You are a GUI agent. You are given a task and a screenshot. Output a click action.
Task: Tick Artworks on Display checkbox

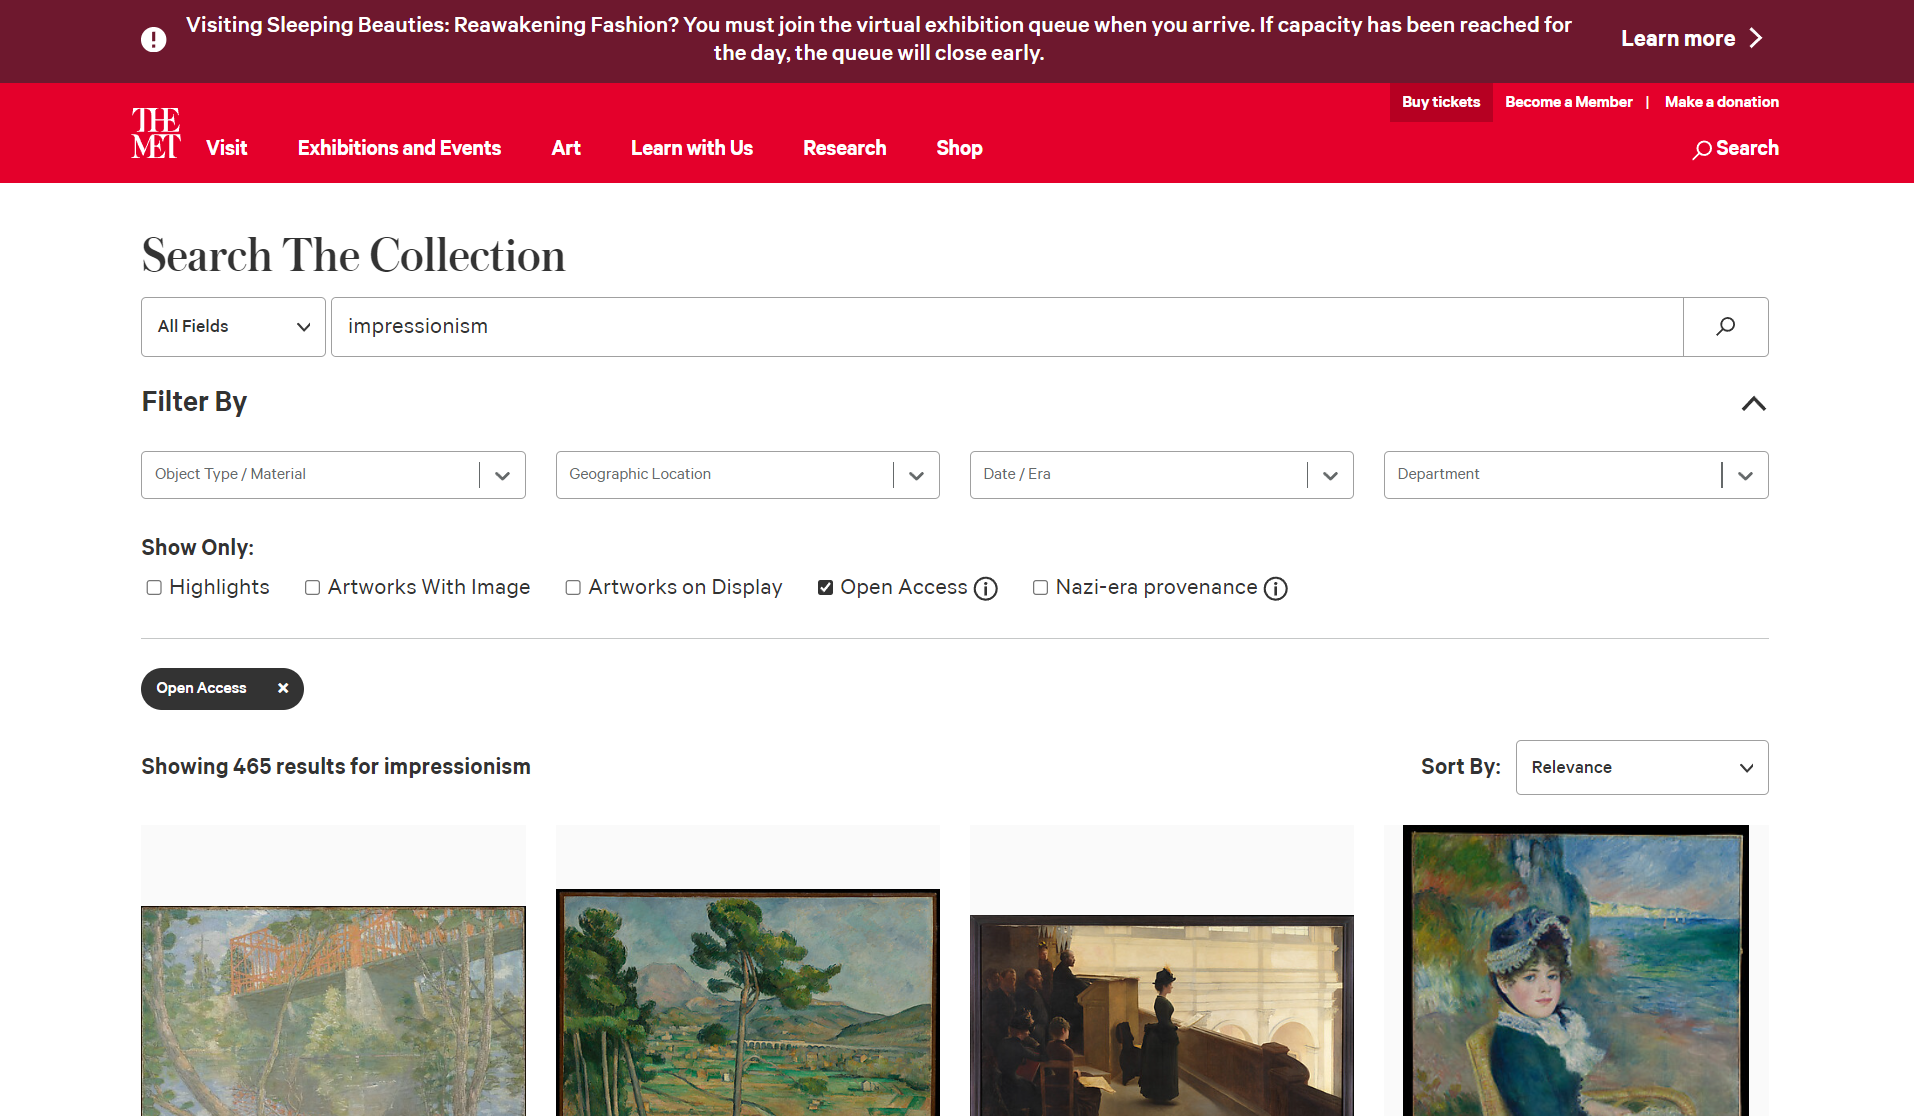tap(573, 587)
